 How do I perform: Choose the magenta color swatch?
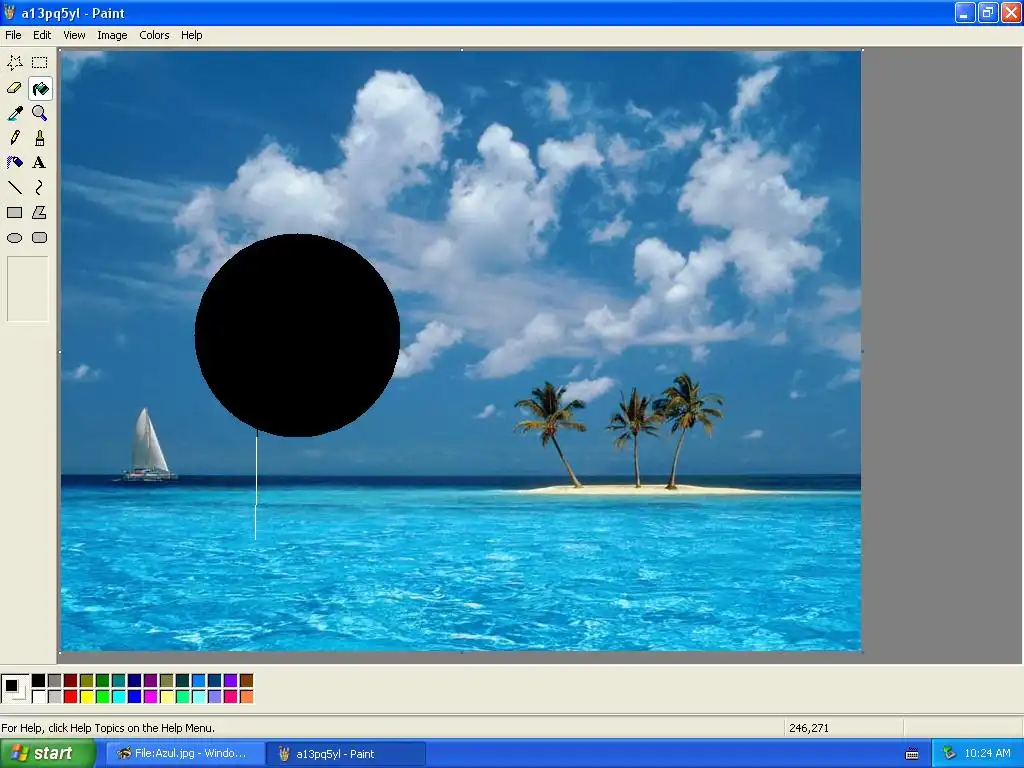(x=151, y=697)
